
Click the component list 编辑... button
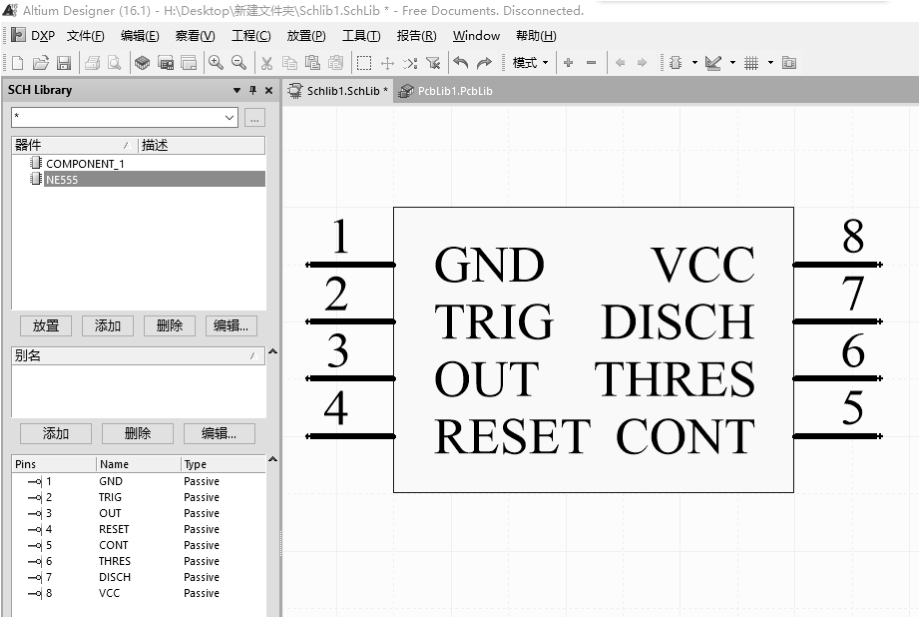tap(231, 326)
